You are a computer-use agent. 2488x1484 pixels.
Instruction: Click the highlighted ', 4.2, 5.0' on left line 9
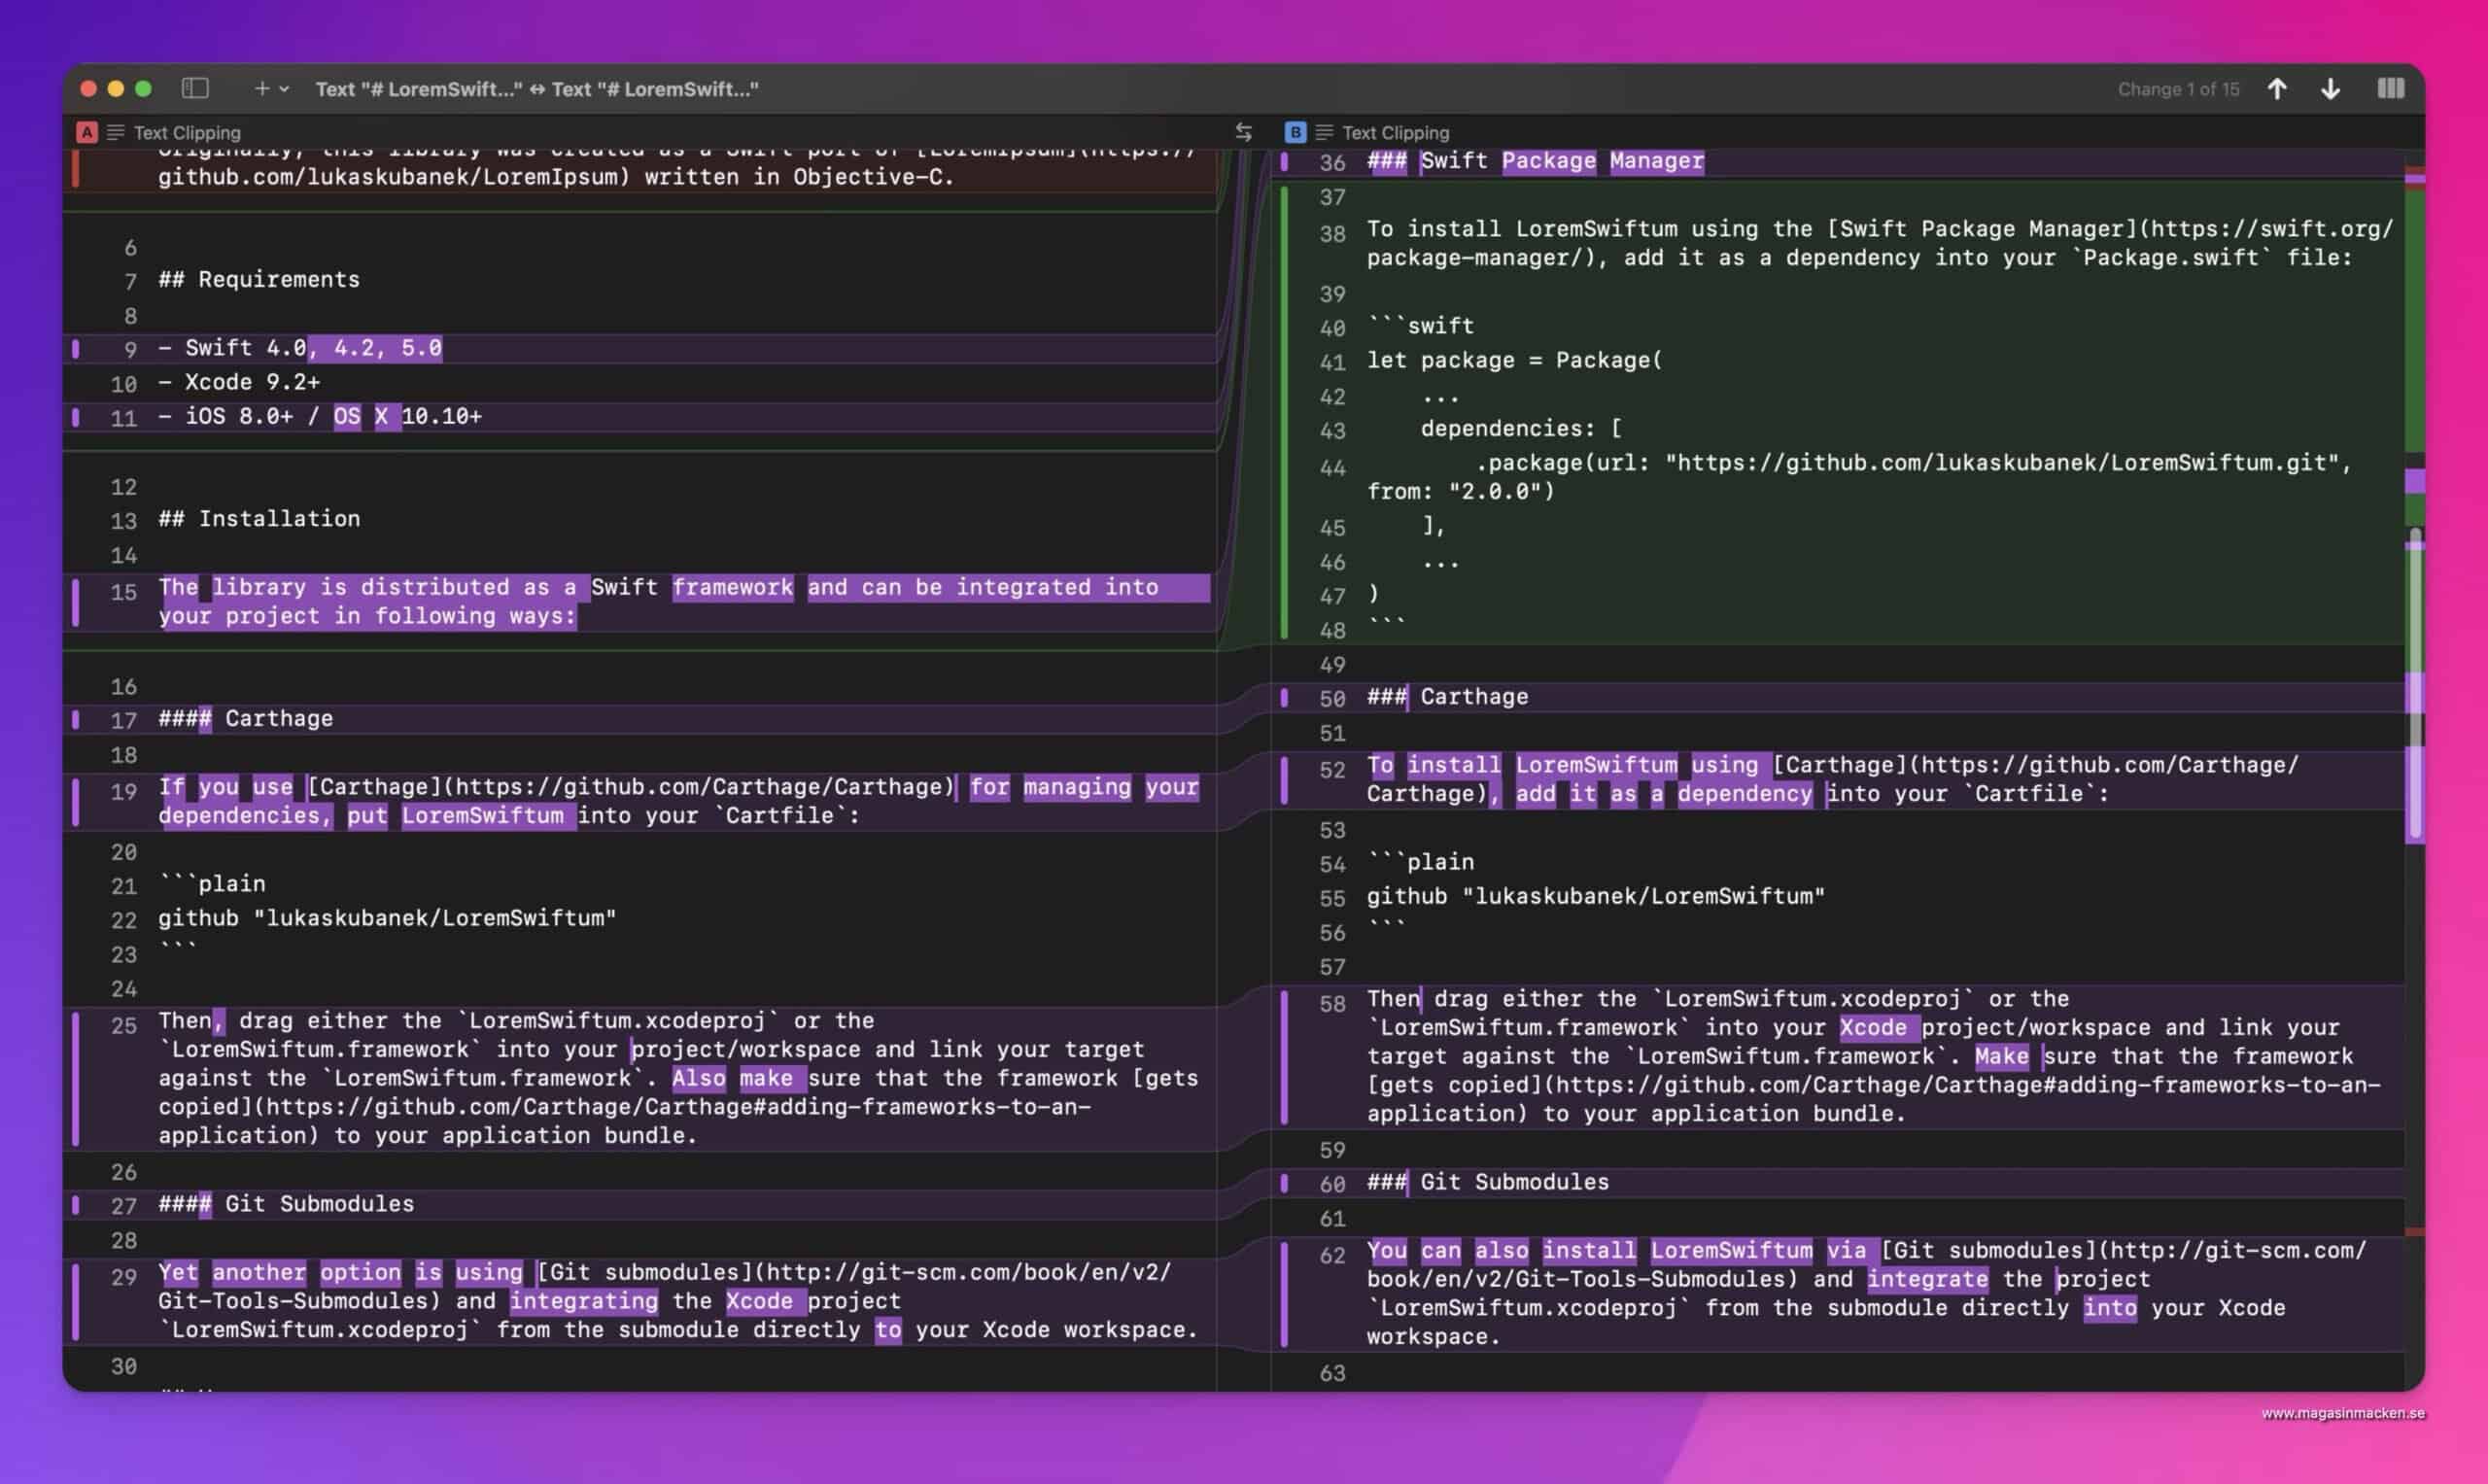point(375,348)
